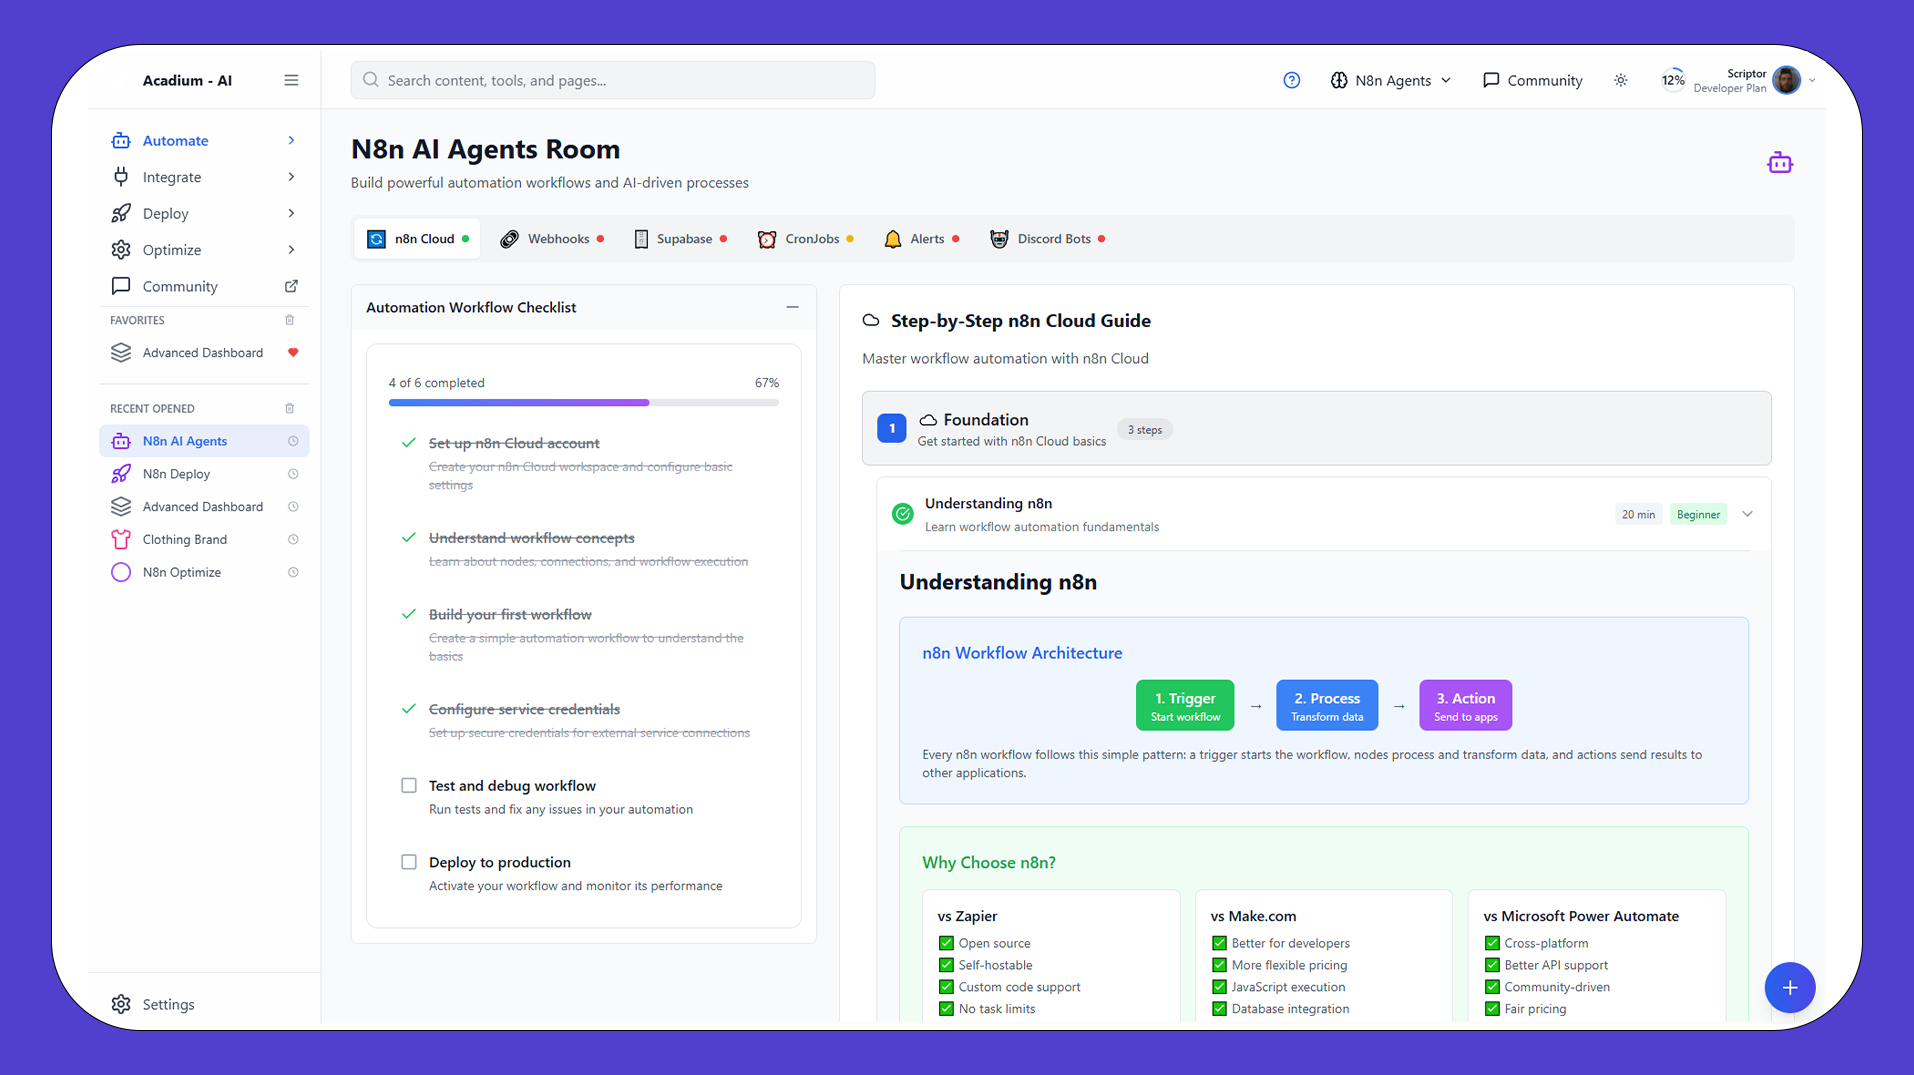Click the 3 steps badge
This screenshot has width=1914, height=1075.
(x=1145, y=429)
